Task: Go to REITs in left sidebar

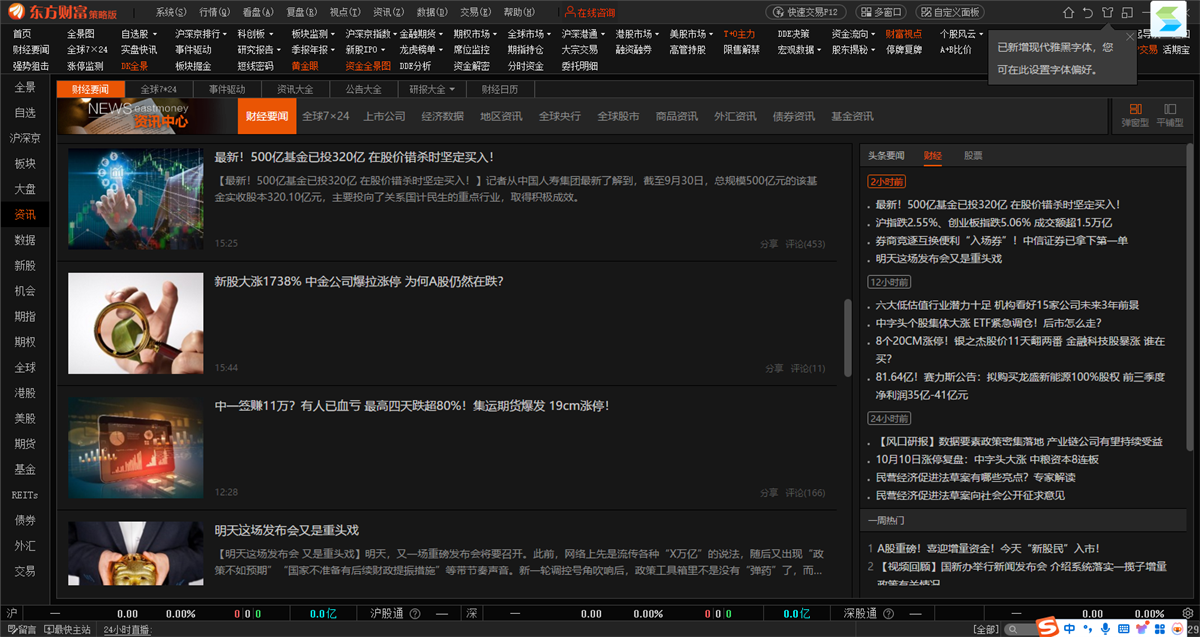Action: 25,494
